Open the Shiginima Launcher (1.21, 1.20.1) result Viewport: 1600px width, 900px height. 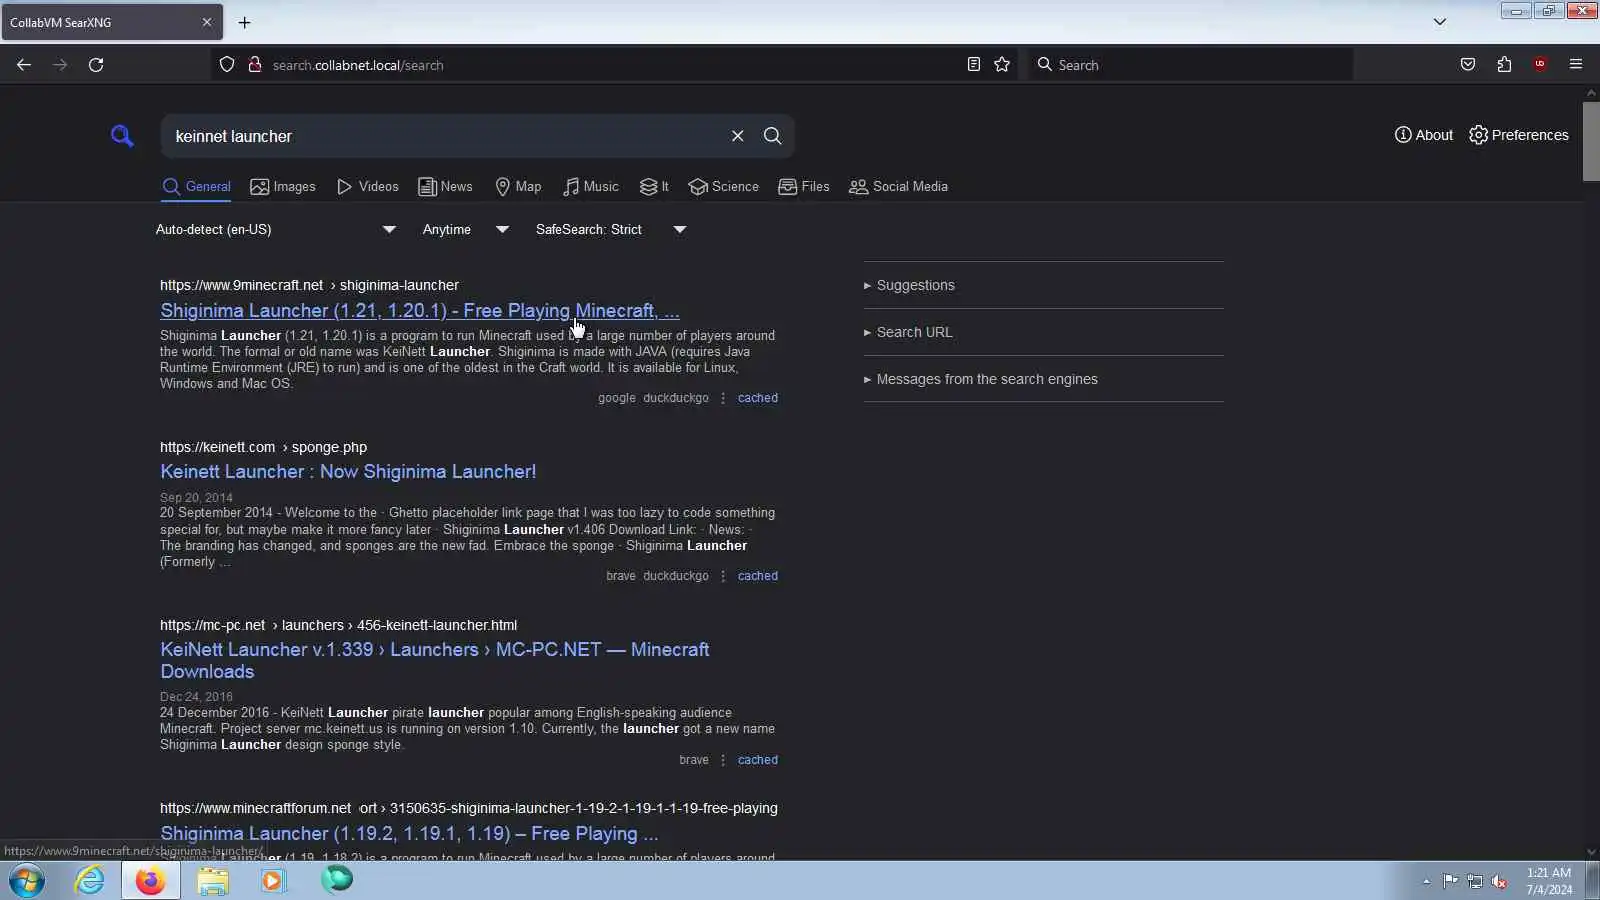[x=420, y=311]
